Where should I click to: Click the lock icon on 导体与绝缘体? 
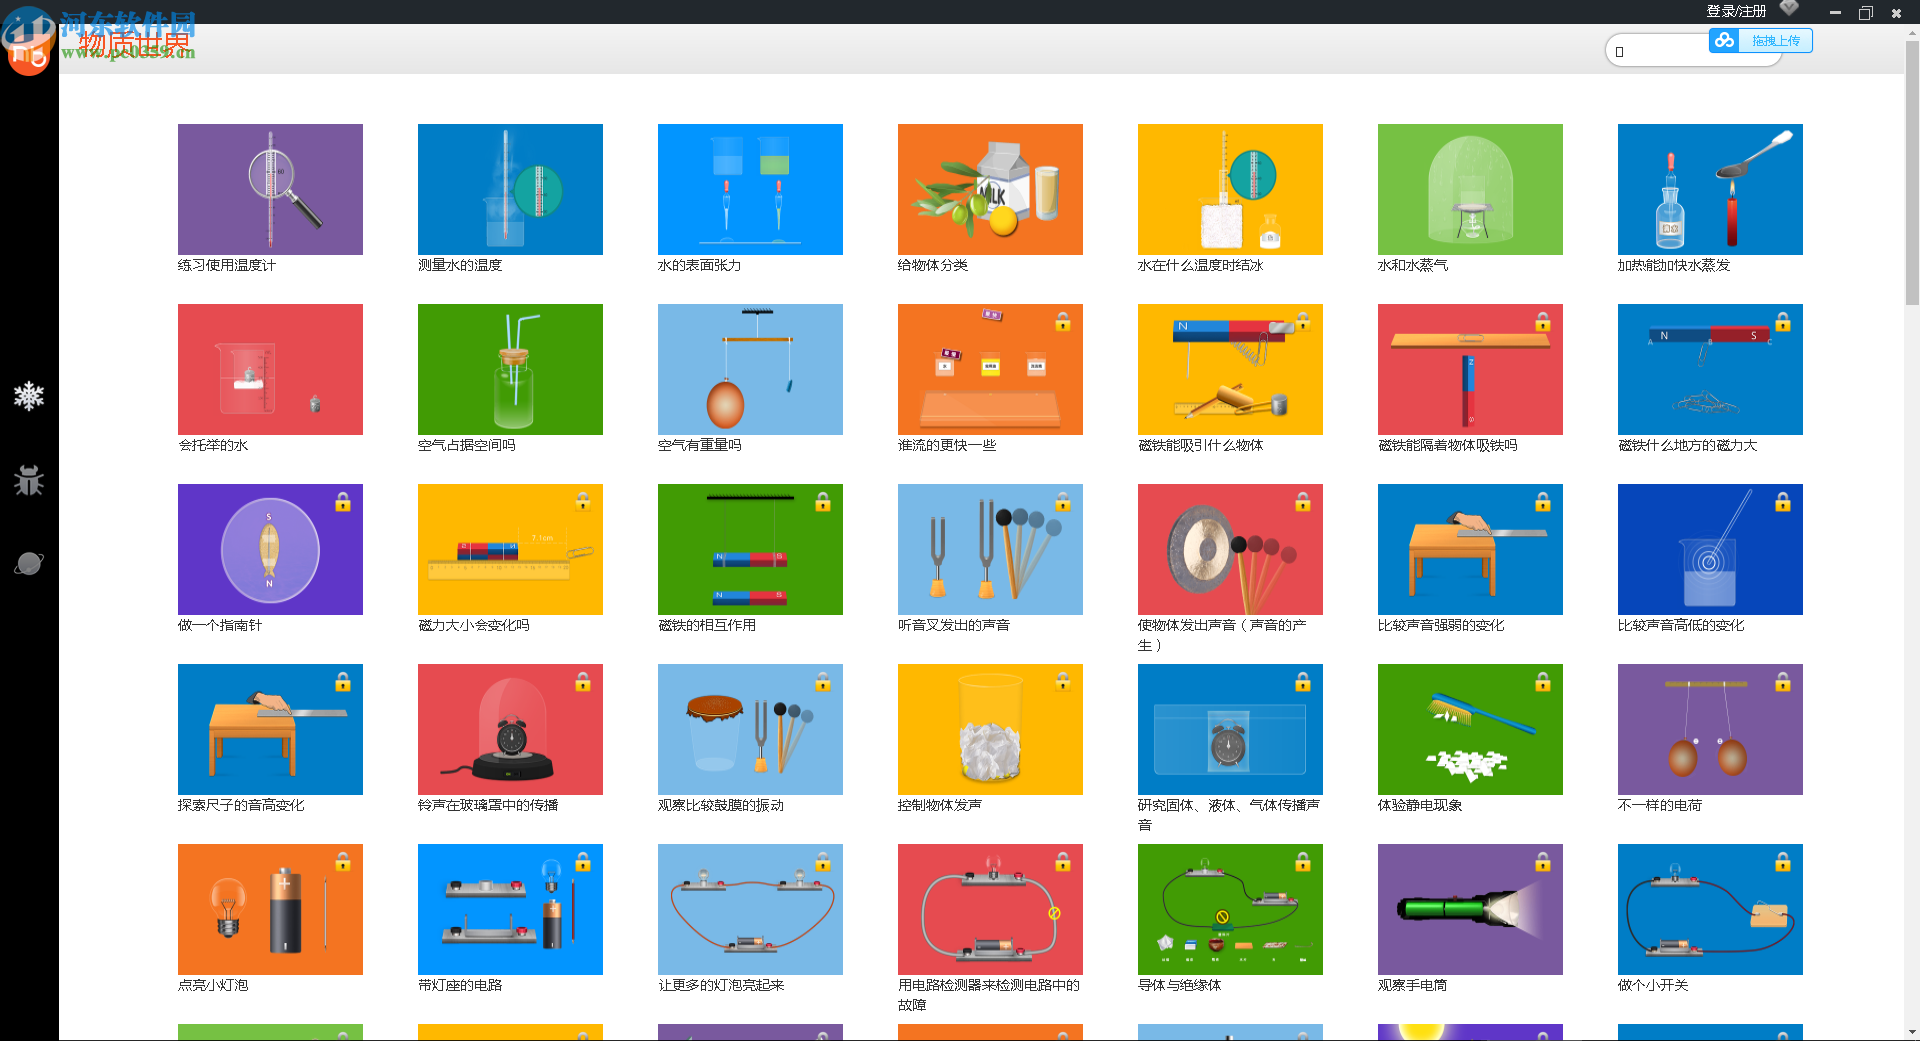1303,862
